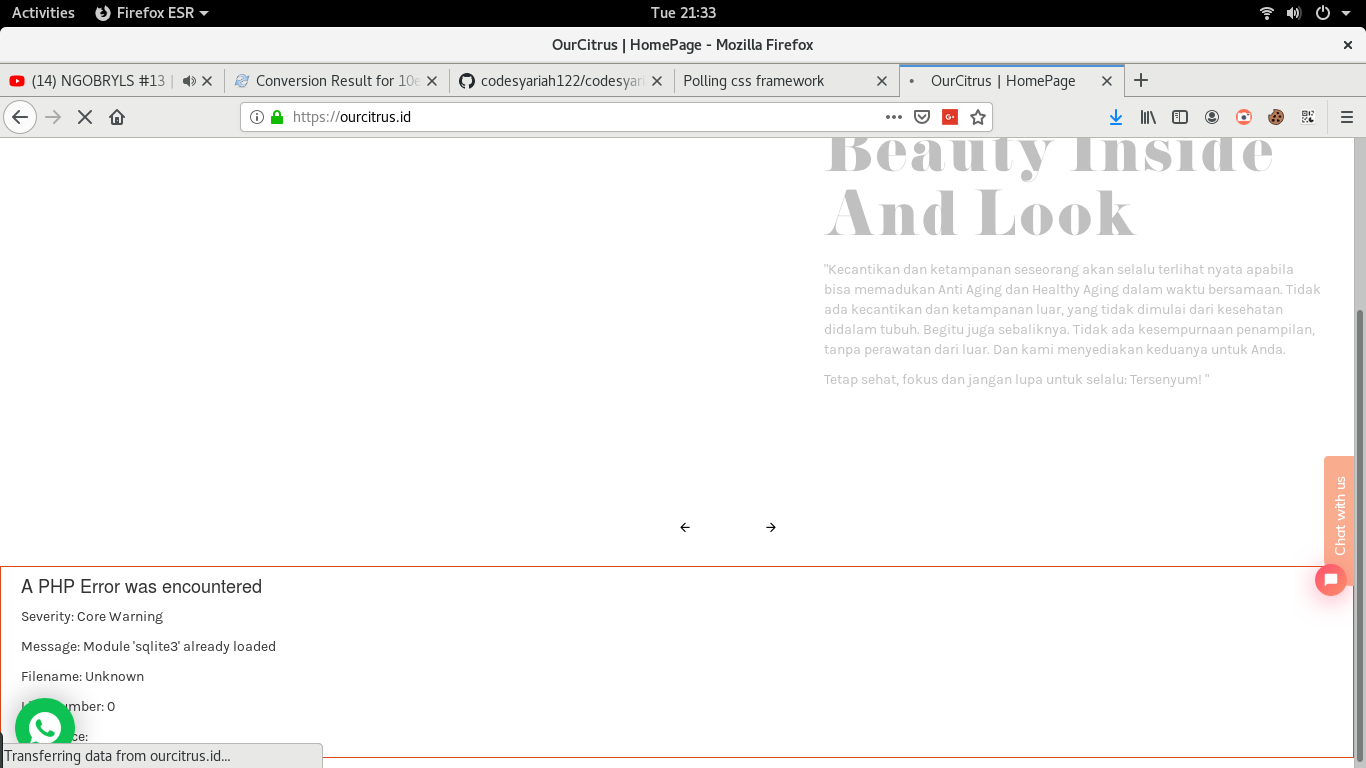Open a new tab with plus button
1366x768 pixels.
[1141, 80]
